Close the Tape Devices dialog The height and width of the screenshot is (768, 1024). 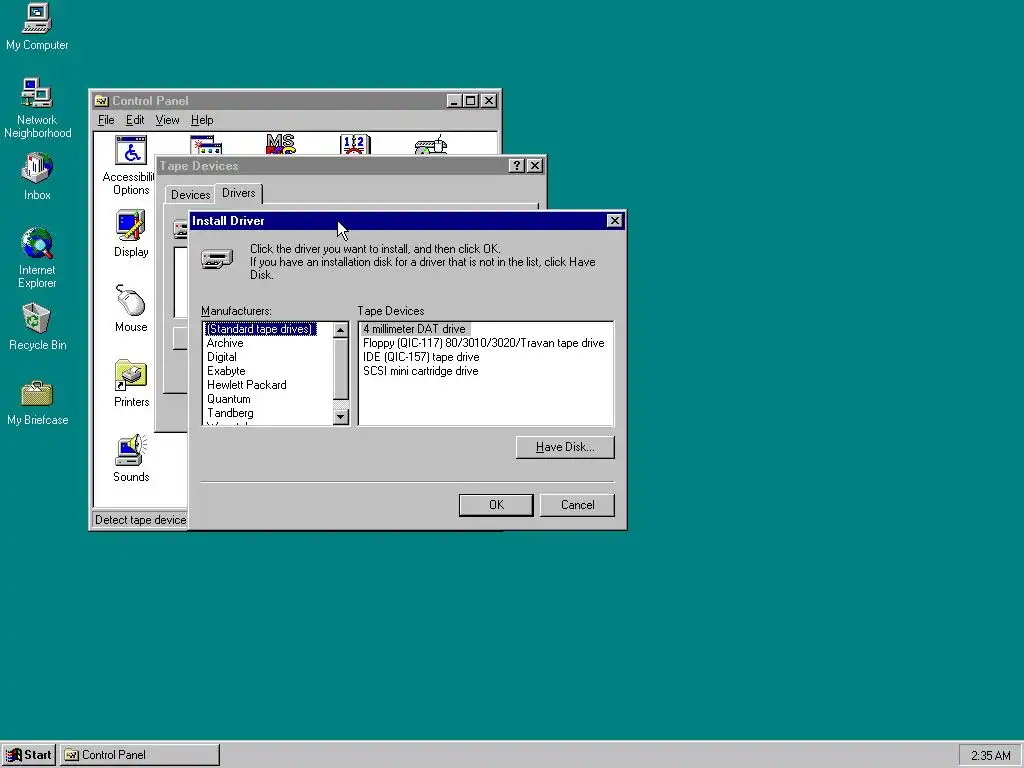pos(535,166)
